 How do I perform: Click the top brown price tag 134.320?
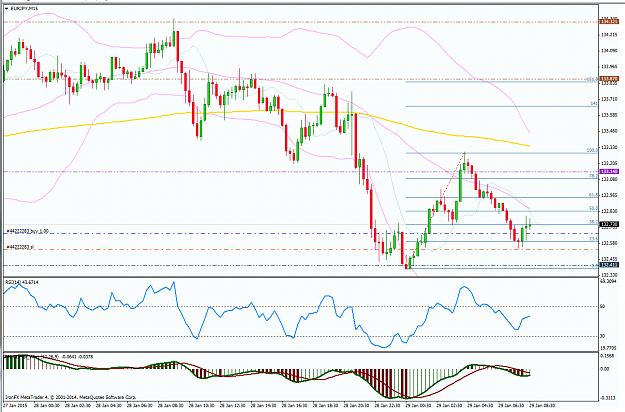pyautogui.click(x=609, y=22)
